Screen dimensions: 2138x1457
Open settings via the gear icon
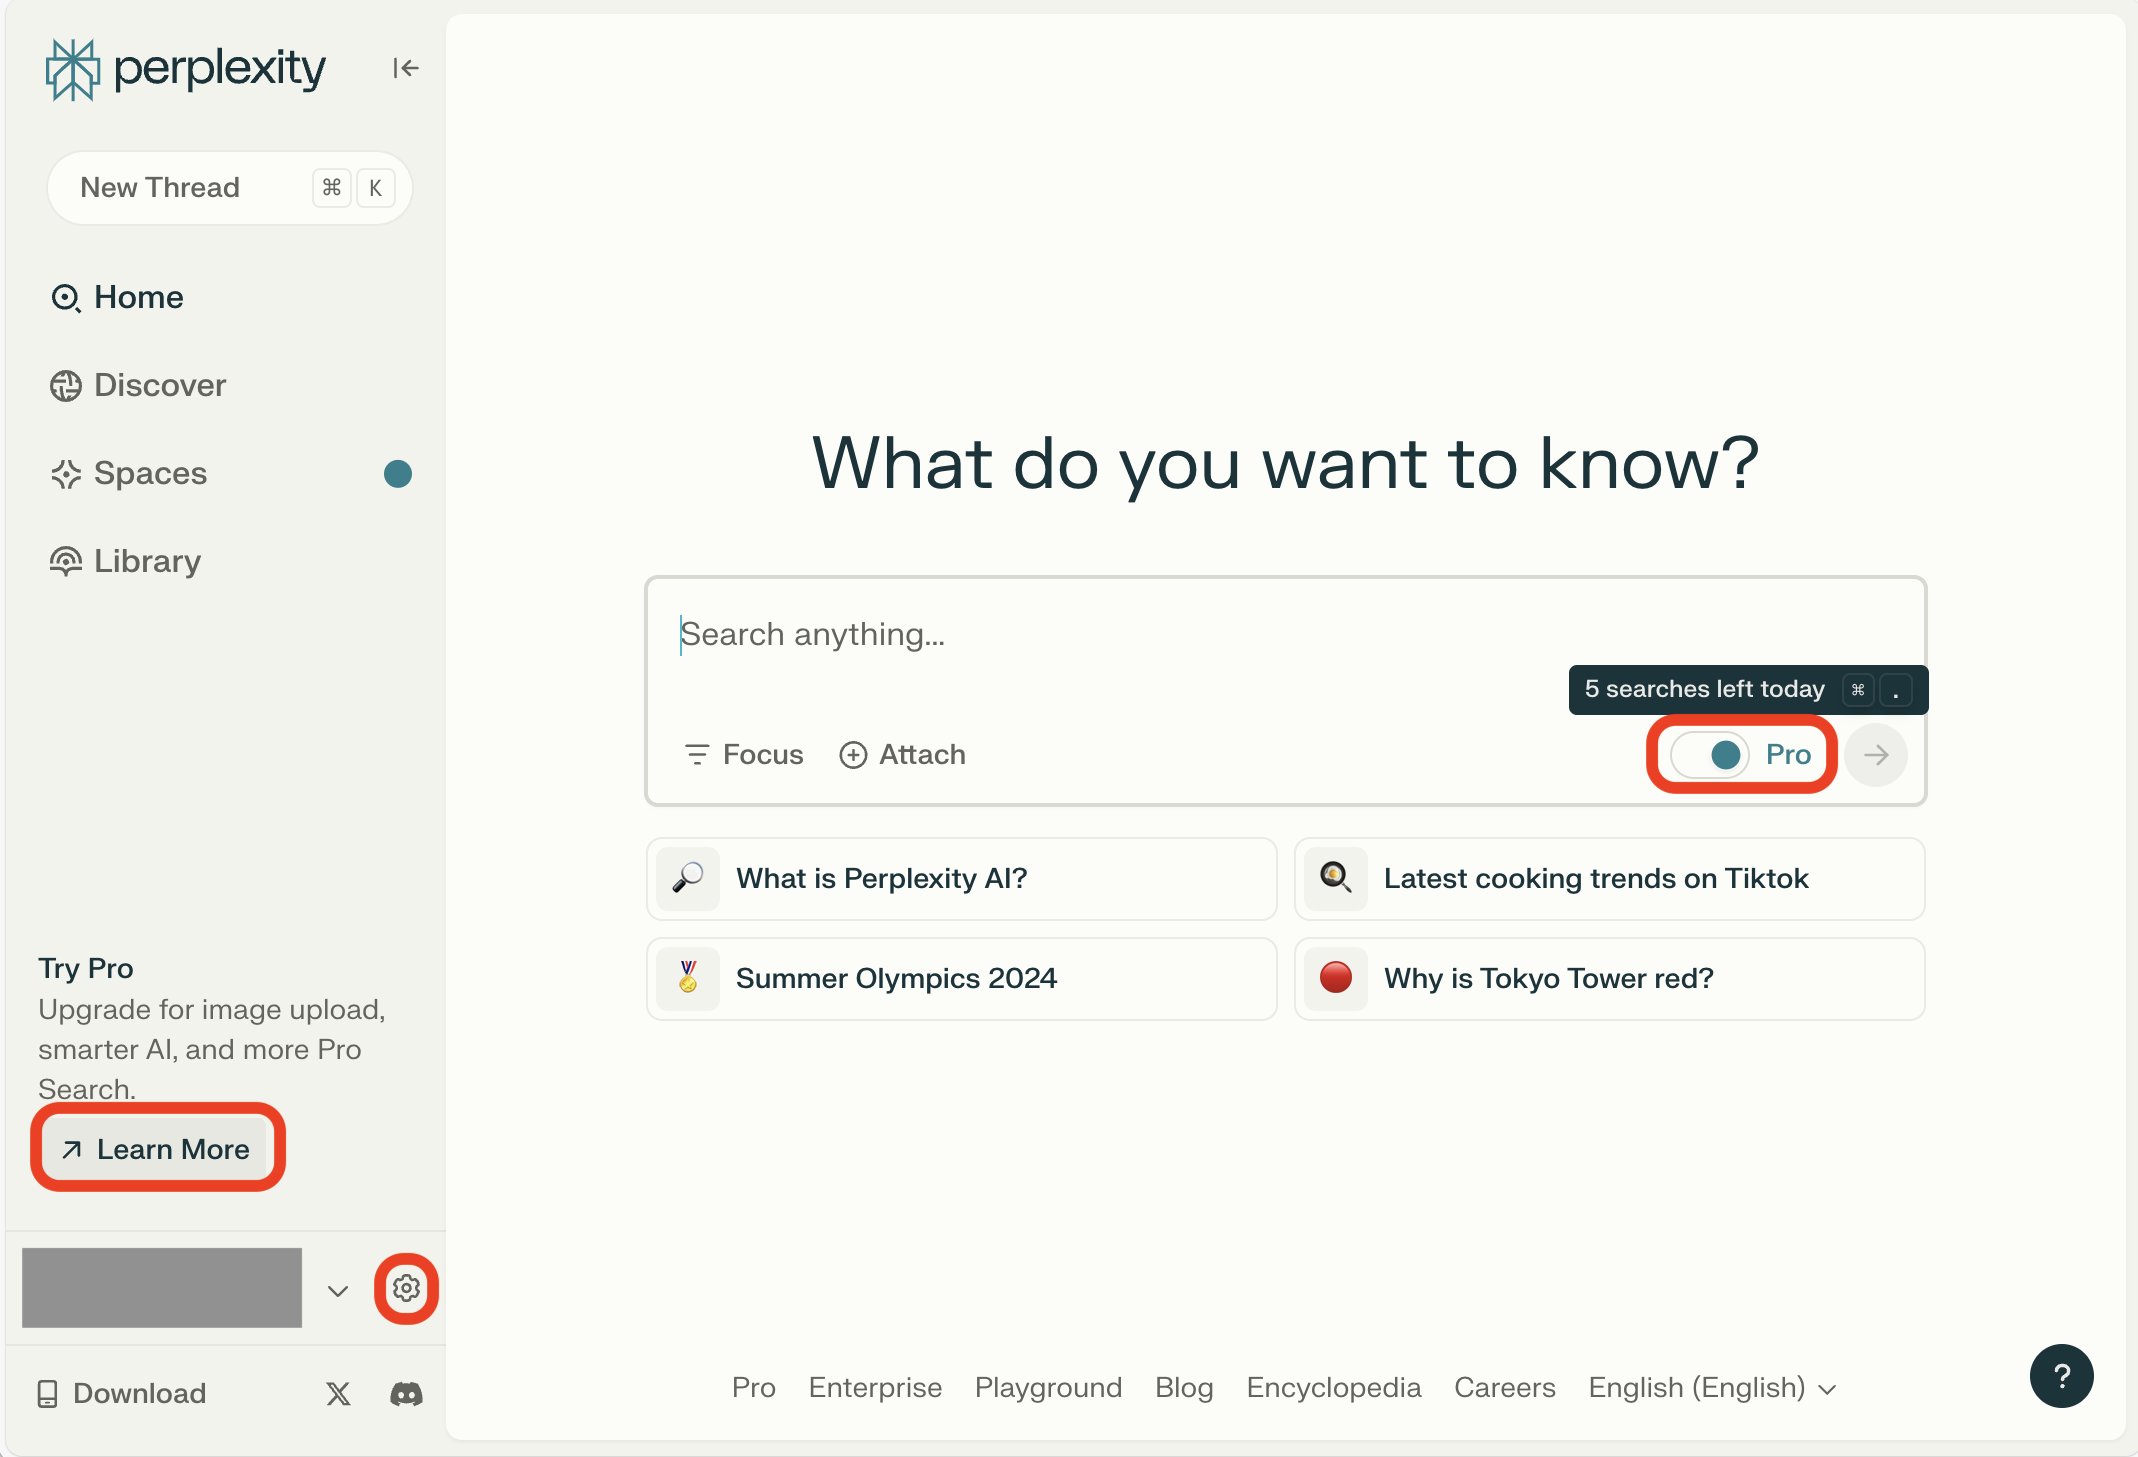(x=406, y=1288)
